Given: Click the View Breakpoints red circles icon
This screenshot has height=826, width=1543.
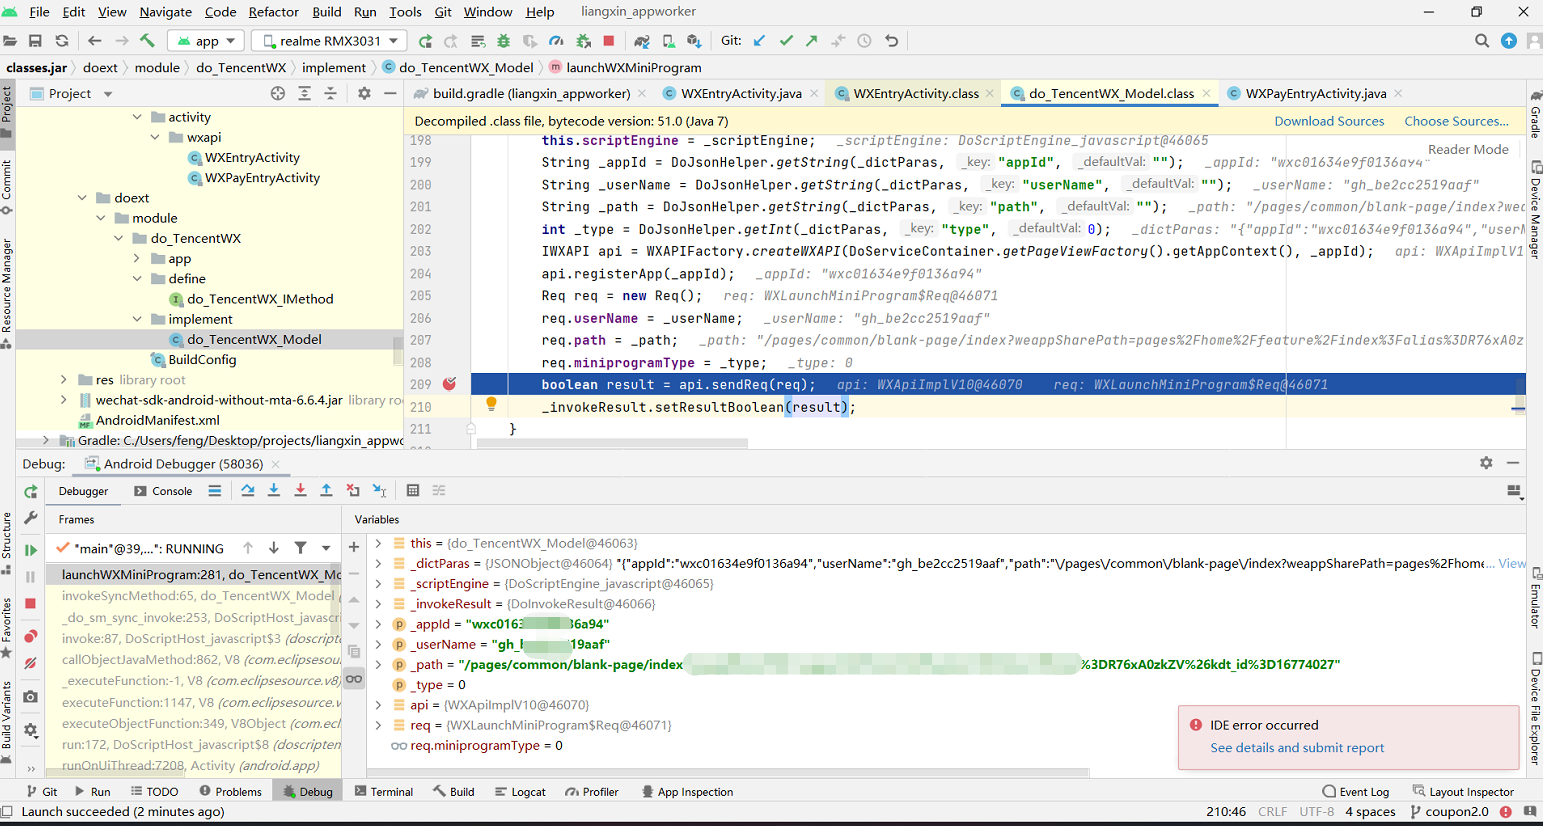Looking at the screenshot, I should pos(31,636).
